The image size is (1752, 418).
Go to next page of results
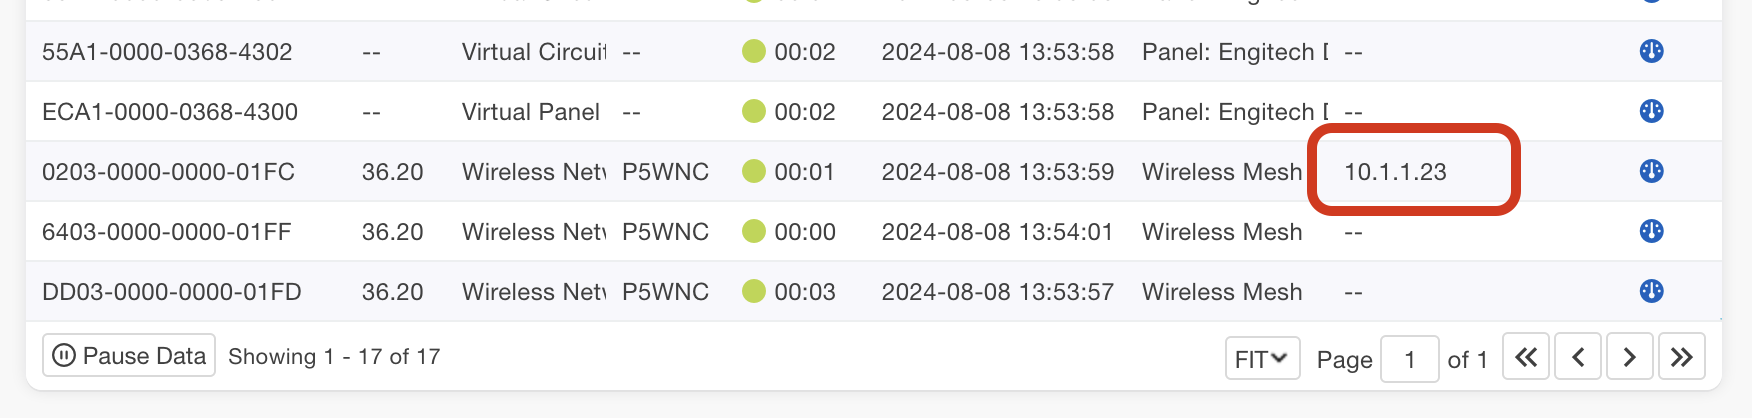1629,358
